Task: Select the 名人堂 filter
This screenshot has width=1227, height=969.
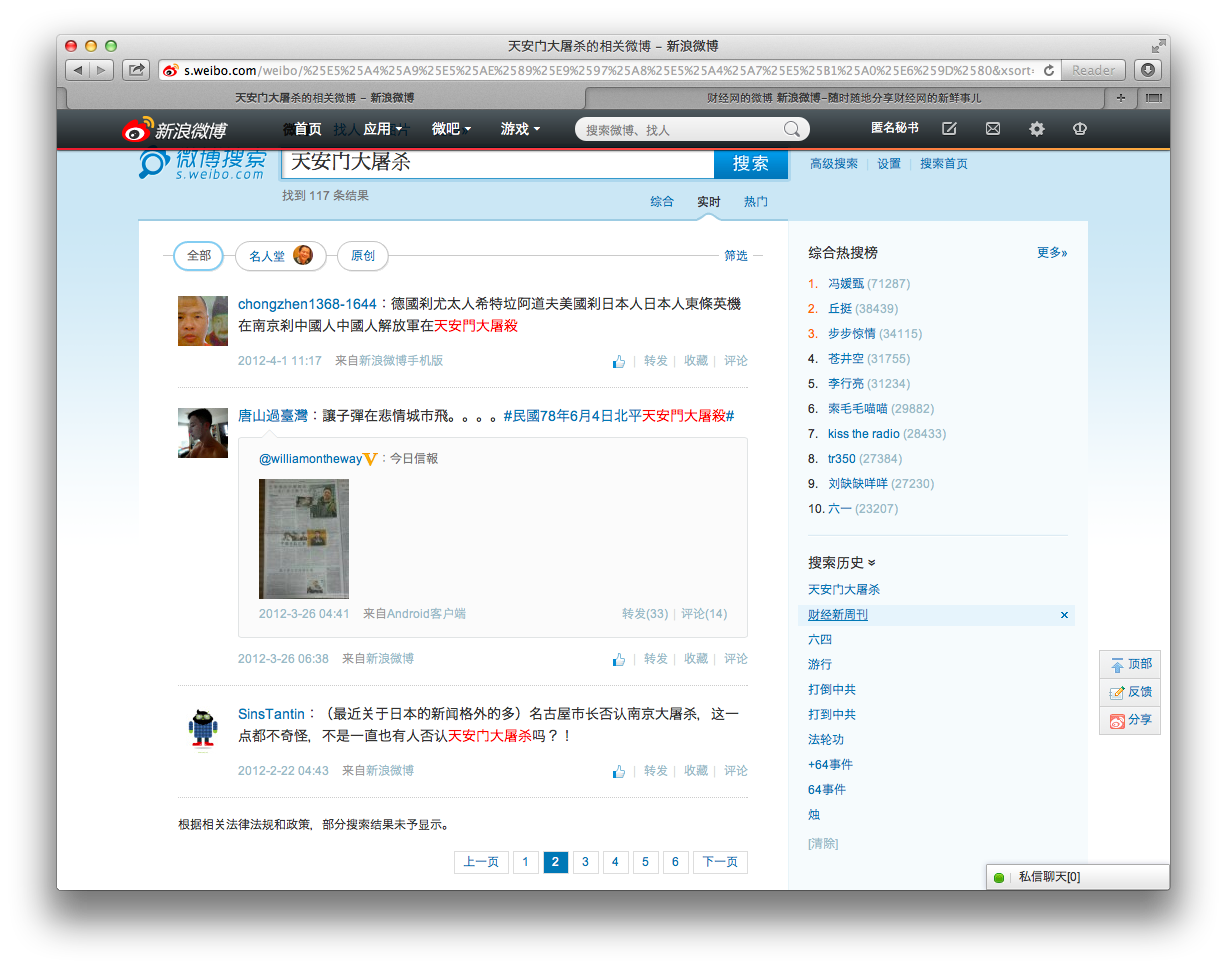Action: pyautogui.click(x=280, y=256)
